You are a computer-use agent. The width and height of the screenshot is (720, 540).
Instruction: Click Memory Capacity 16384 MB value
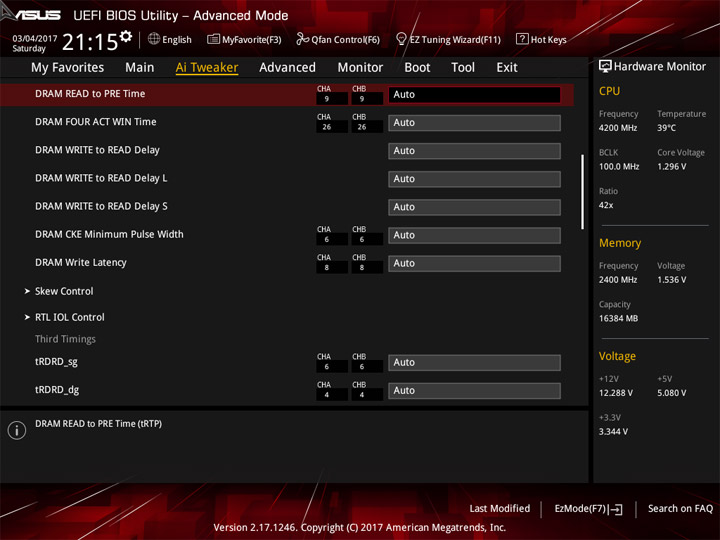point(618,319)
